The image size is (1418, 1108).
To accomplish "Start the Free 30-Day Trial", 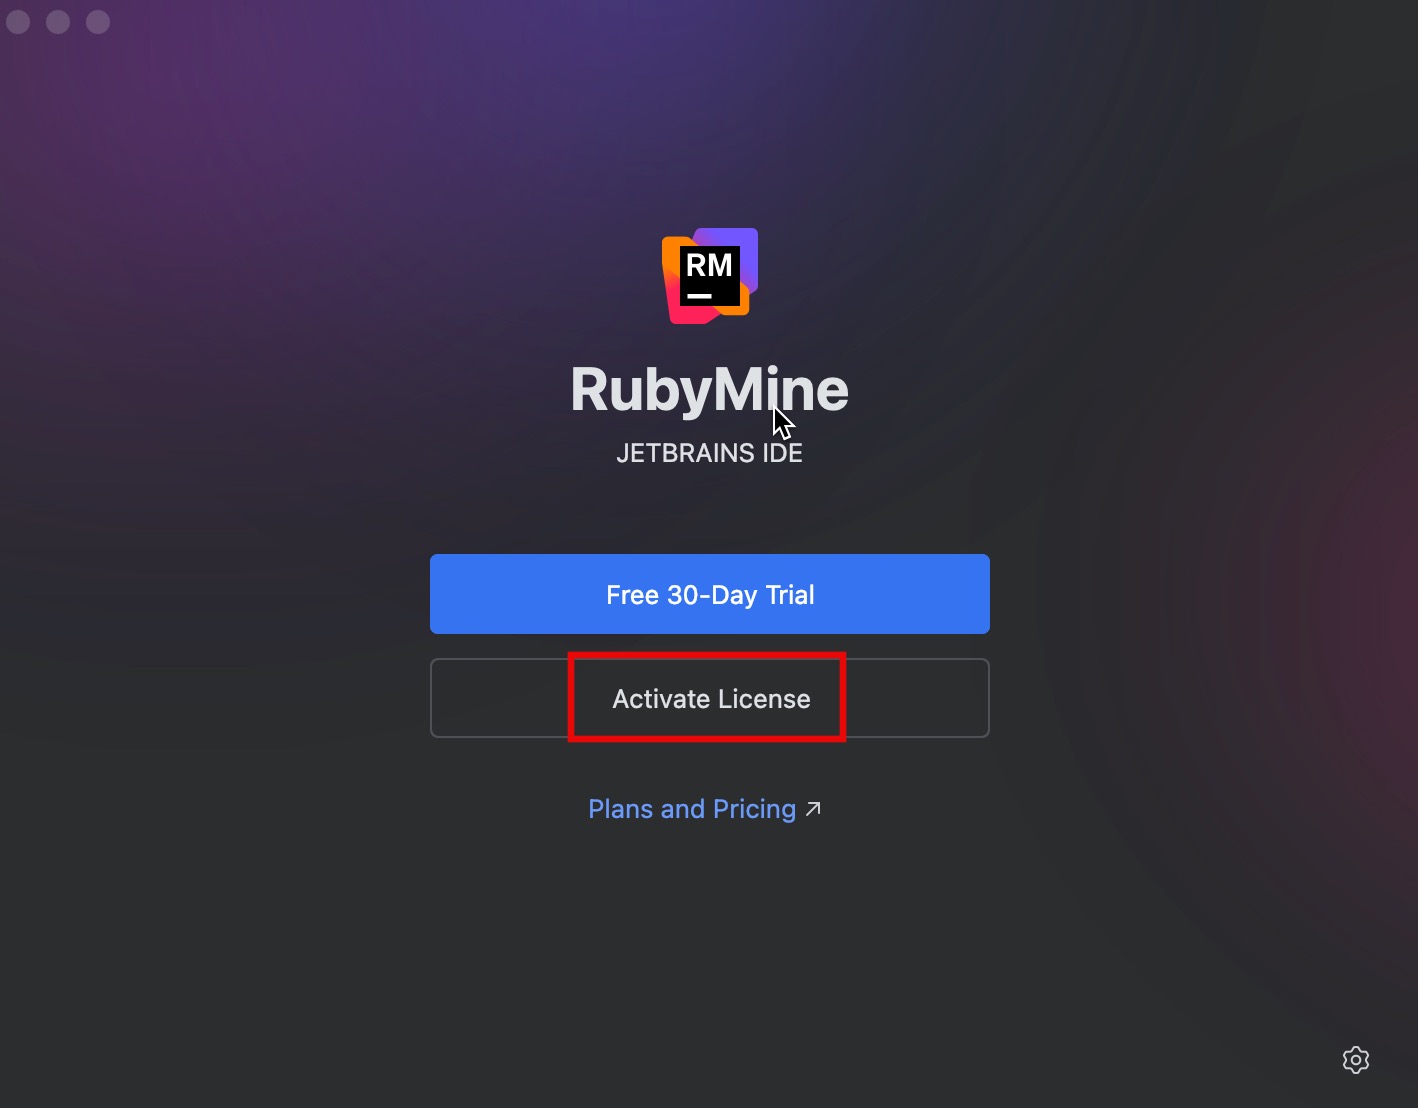I will click(710, 594).
